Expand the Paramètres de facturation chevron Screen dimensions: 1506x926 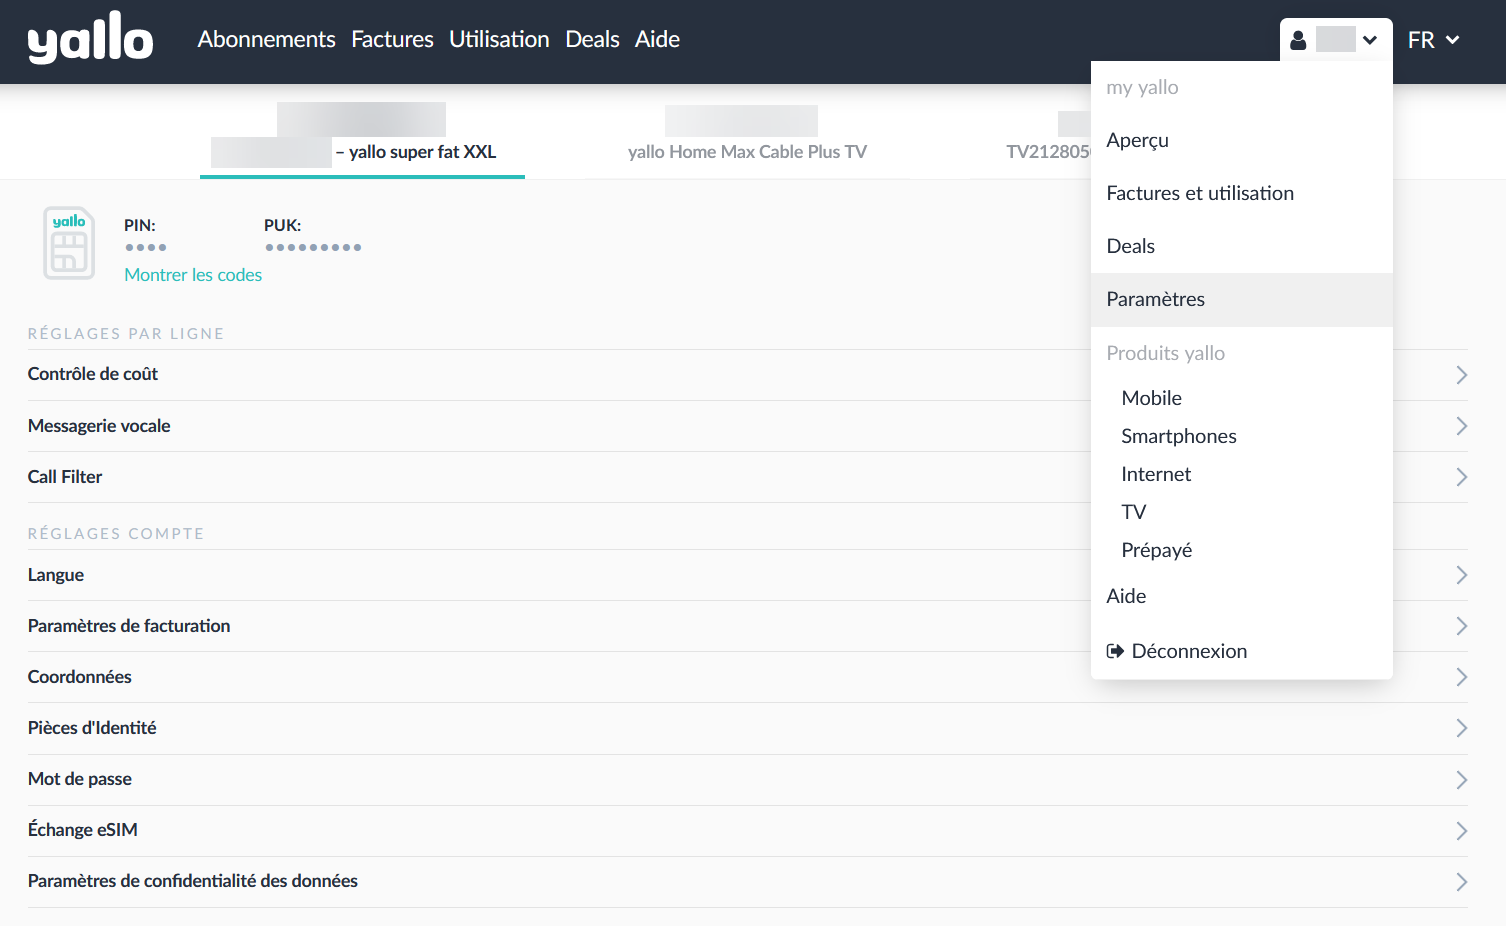point(1461,626)
